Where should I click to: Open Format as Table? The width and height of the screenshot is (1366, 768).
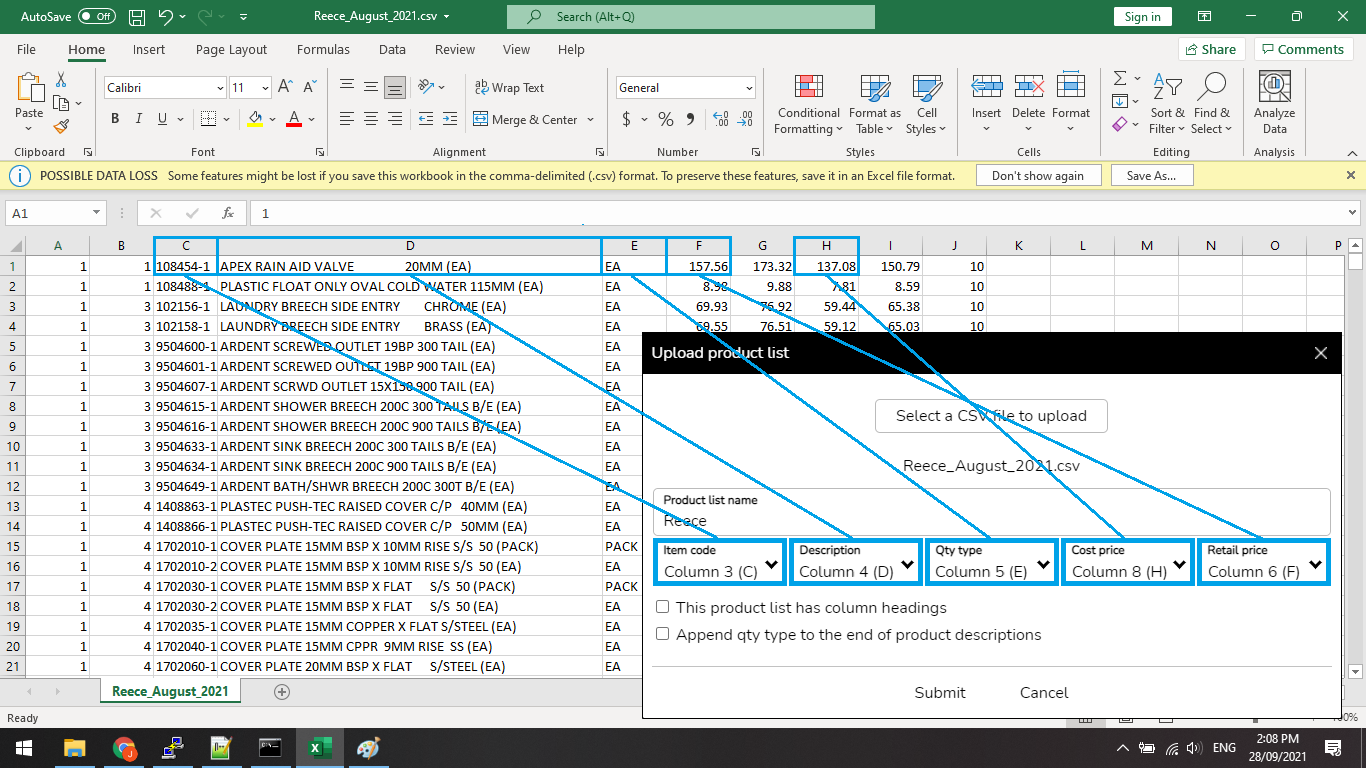click(875, 105)
